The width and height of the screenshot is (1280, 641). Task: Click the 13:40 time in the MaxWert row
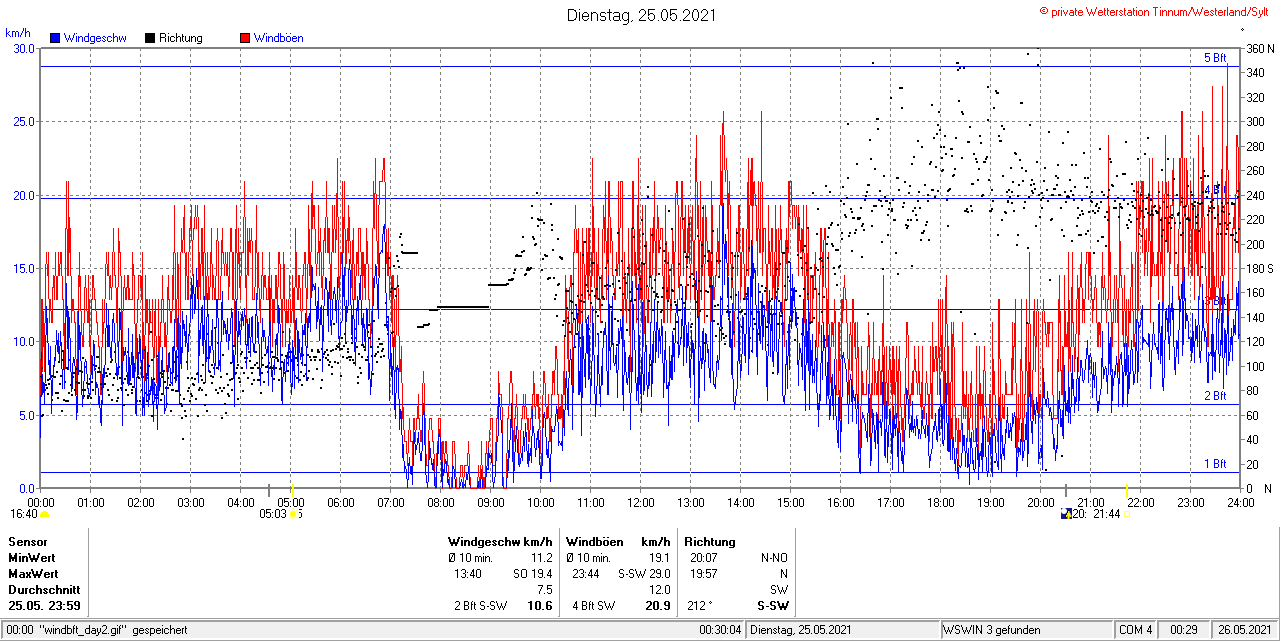point(469,573)
